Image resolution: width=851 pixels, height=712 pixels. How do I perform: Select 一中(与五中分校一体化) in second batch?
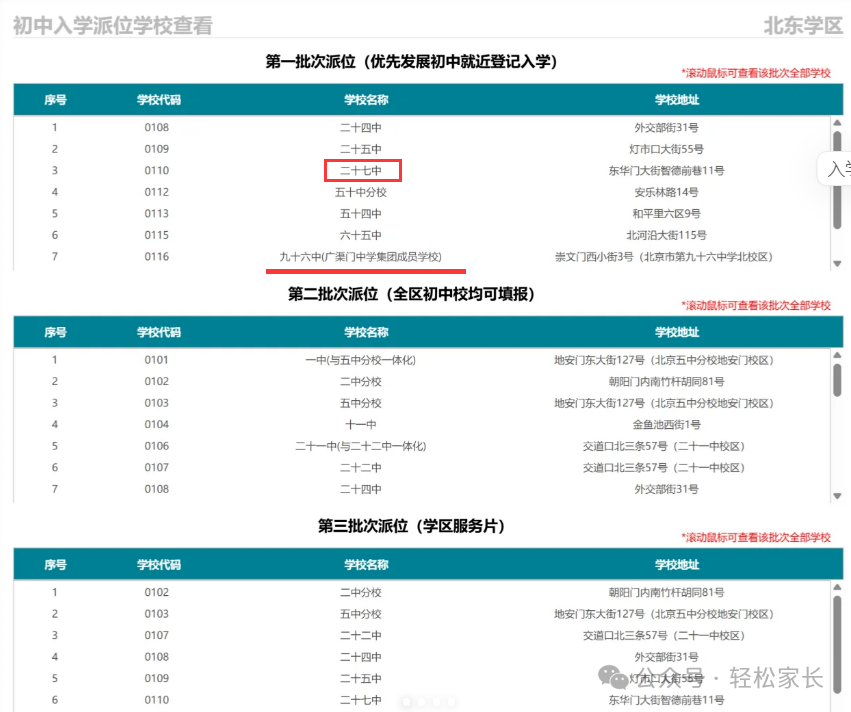coord(361,360)
